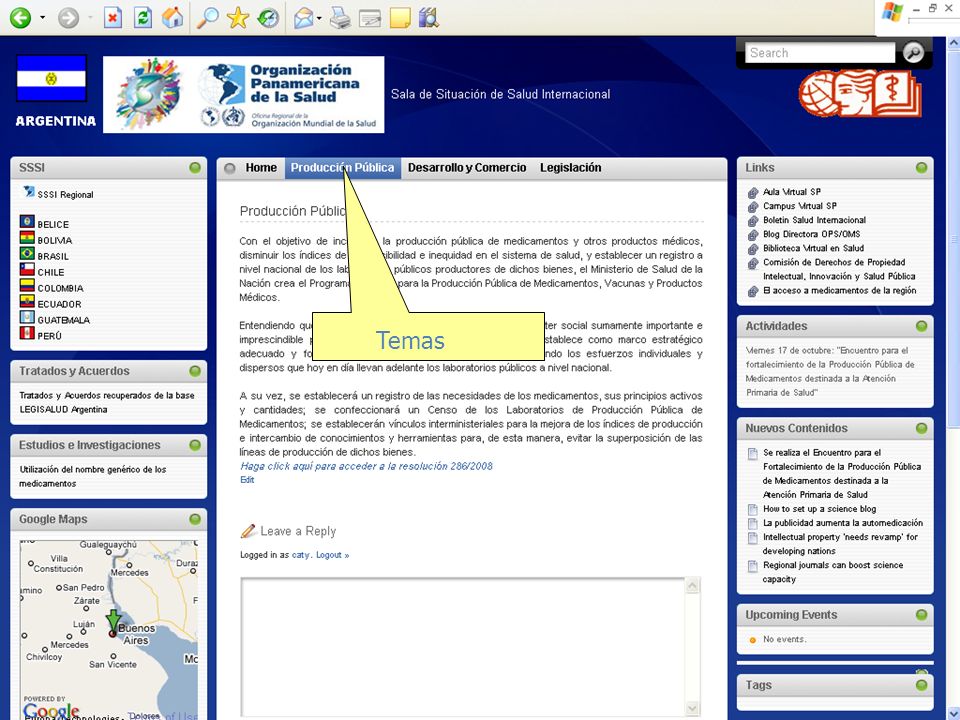Click the Edit link below the article
The image size is (960, 720).
click(247, 480)
